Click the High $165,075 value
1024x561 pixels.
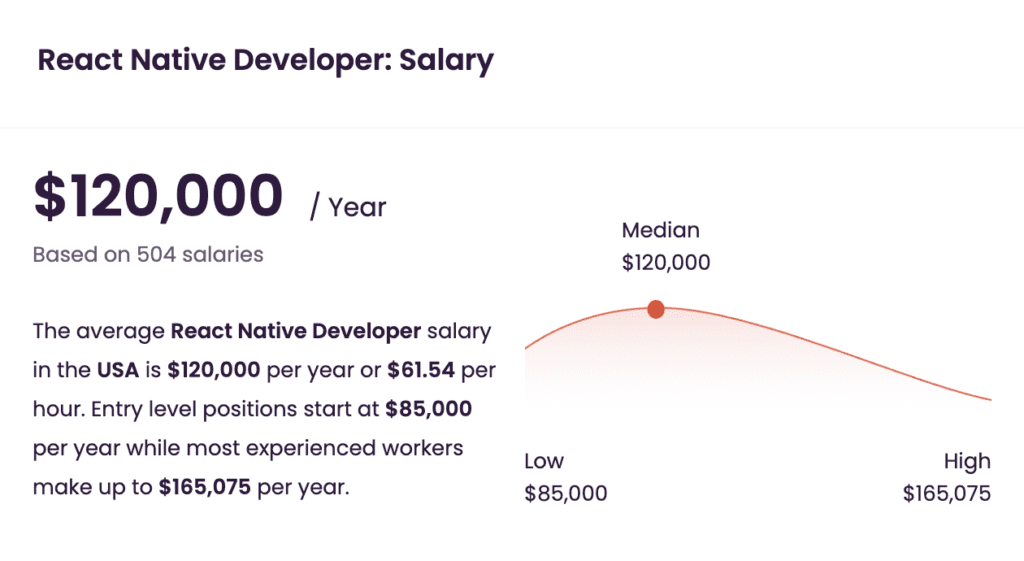pos(947,493)
